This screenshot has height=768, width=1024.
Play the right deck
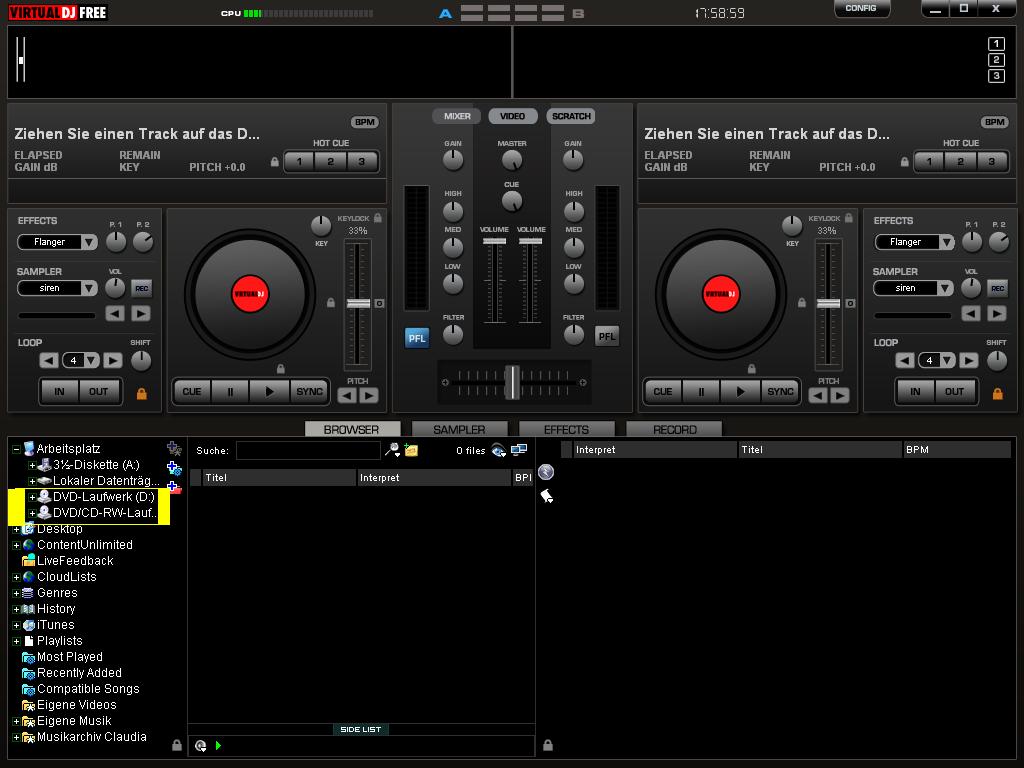click(x=740, y=392)
